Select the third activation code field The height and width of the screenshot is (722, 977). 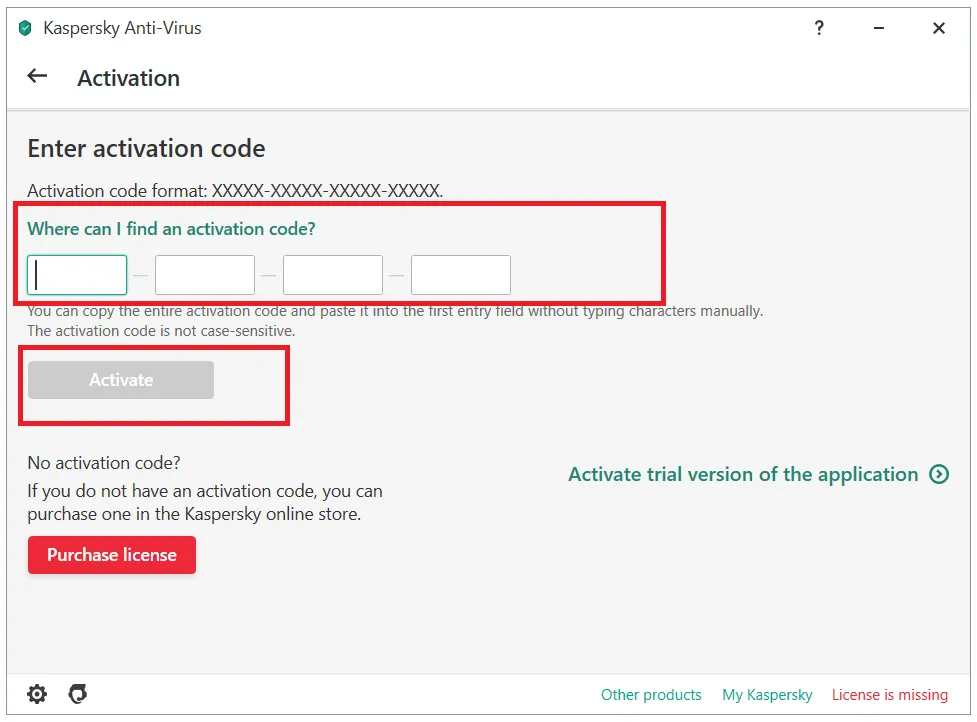click(333, 275)
